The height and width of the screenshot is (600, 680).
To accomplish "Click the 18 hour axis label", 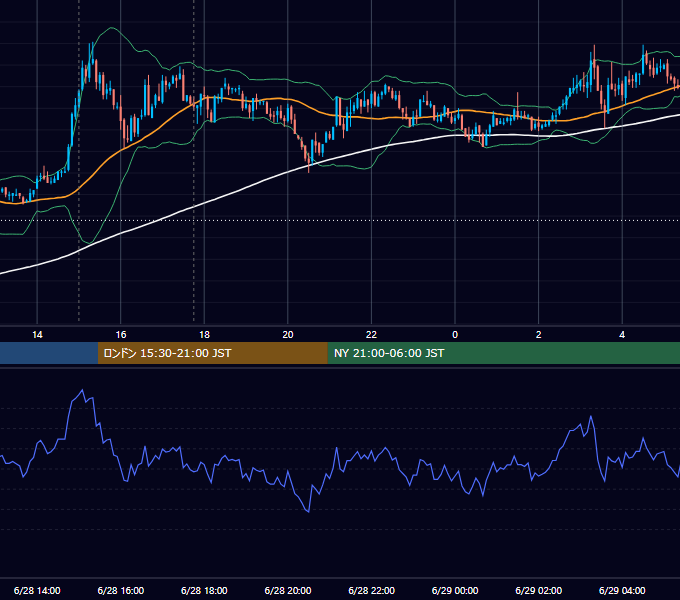I will (204, 335).
